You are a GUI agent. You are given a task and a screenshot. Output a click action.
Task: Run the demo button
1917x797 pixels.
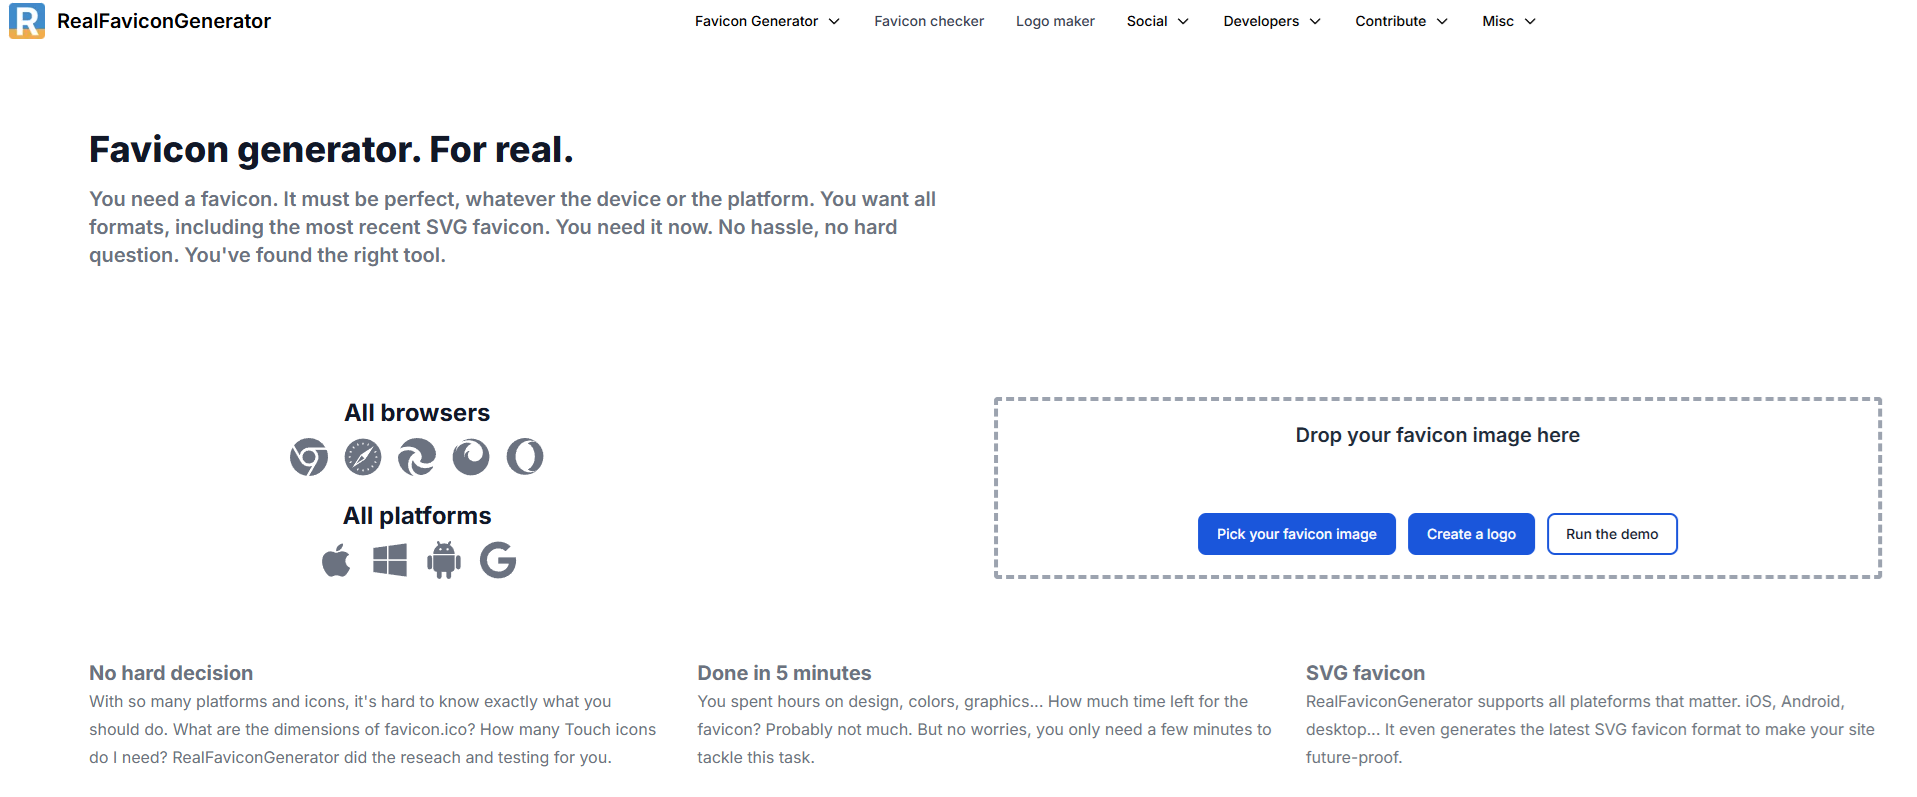pyautogui.click(x=1612, y=534)
